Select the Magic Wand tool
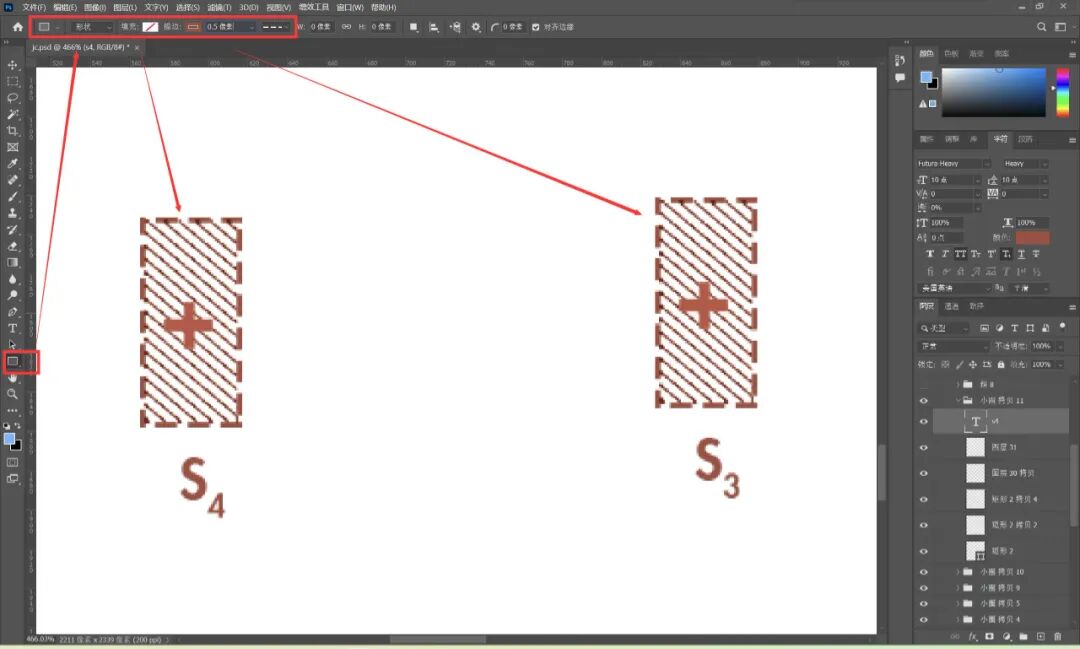 tap(12, 114)
